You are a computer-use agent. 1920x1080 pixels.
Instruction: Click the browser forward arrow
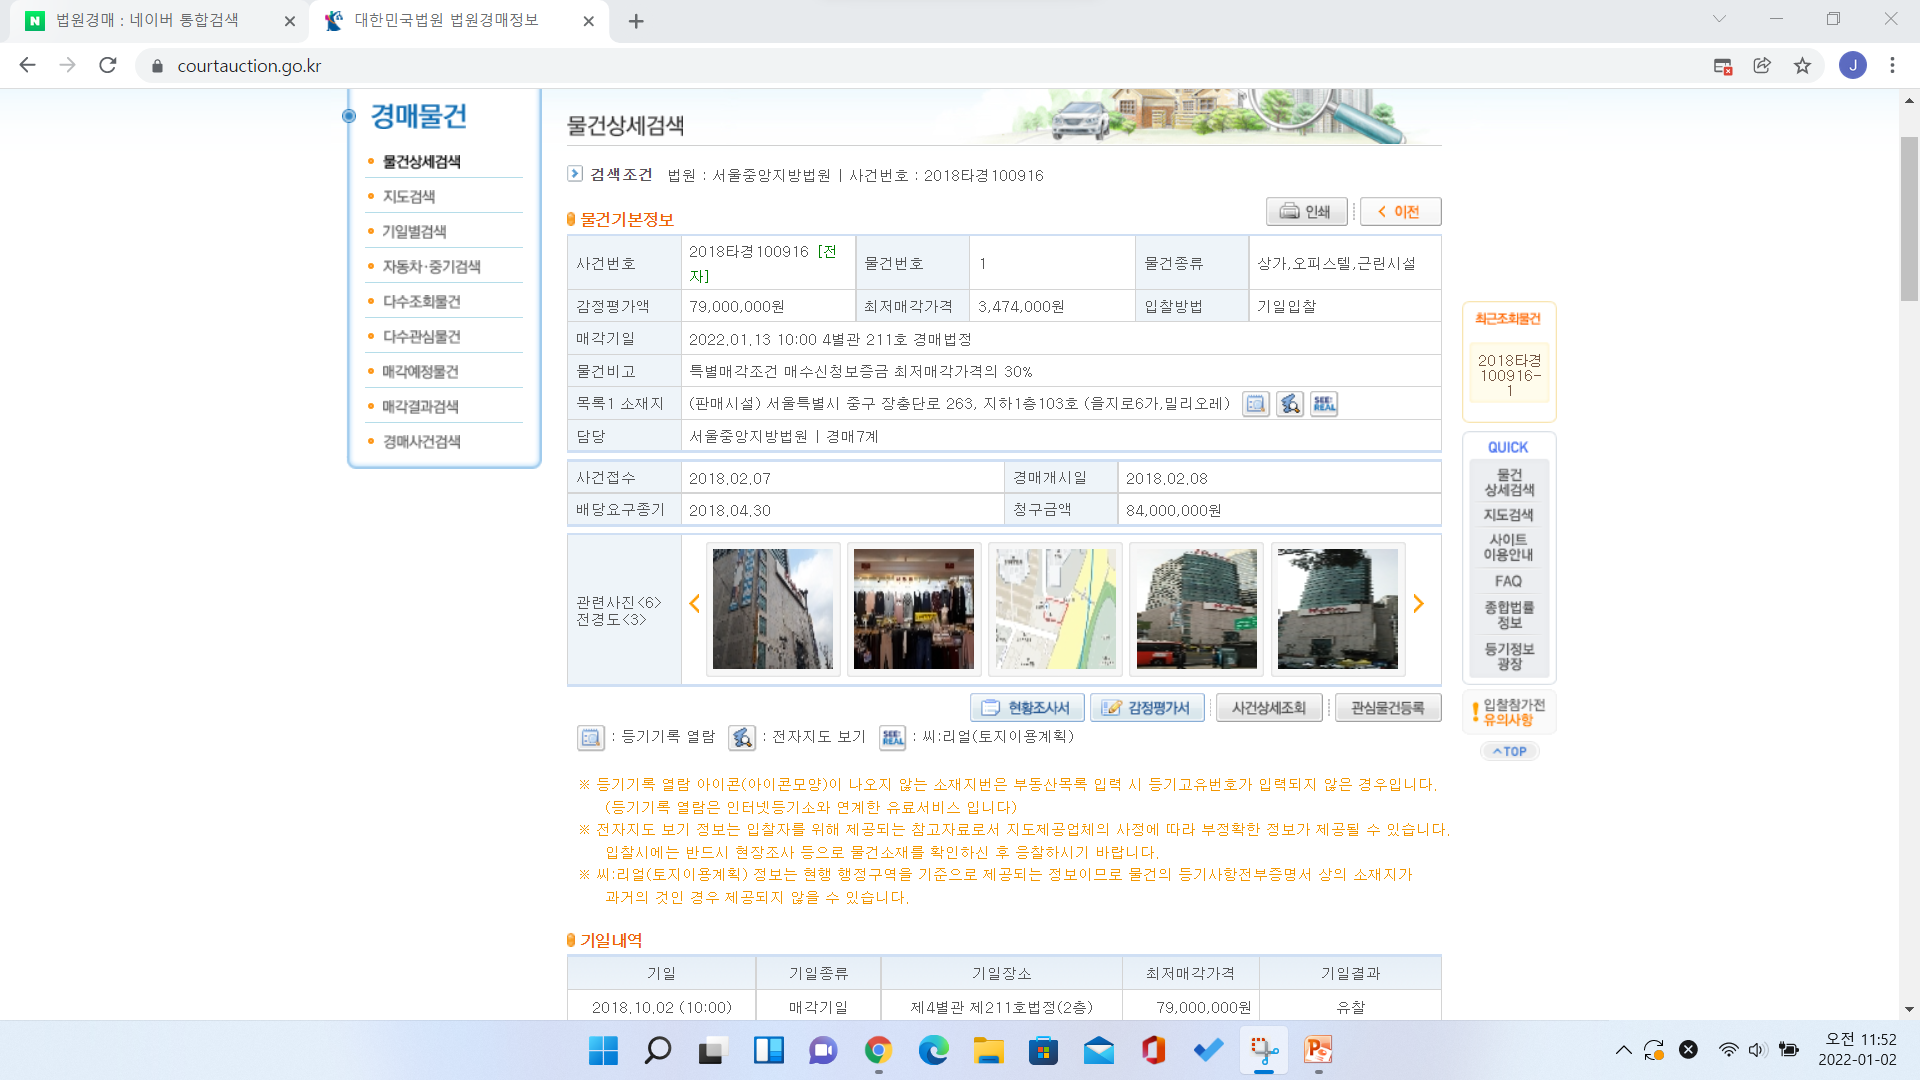click(x=67, y=65)
